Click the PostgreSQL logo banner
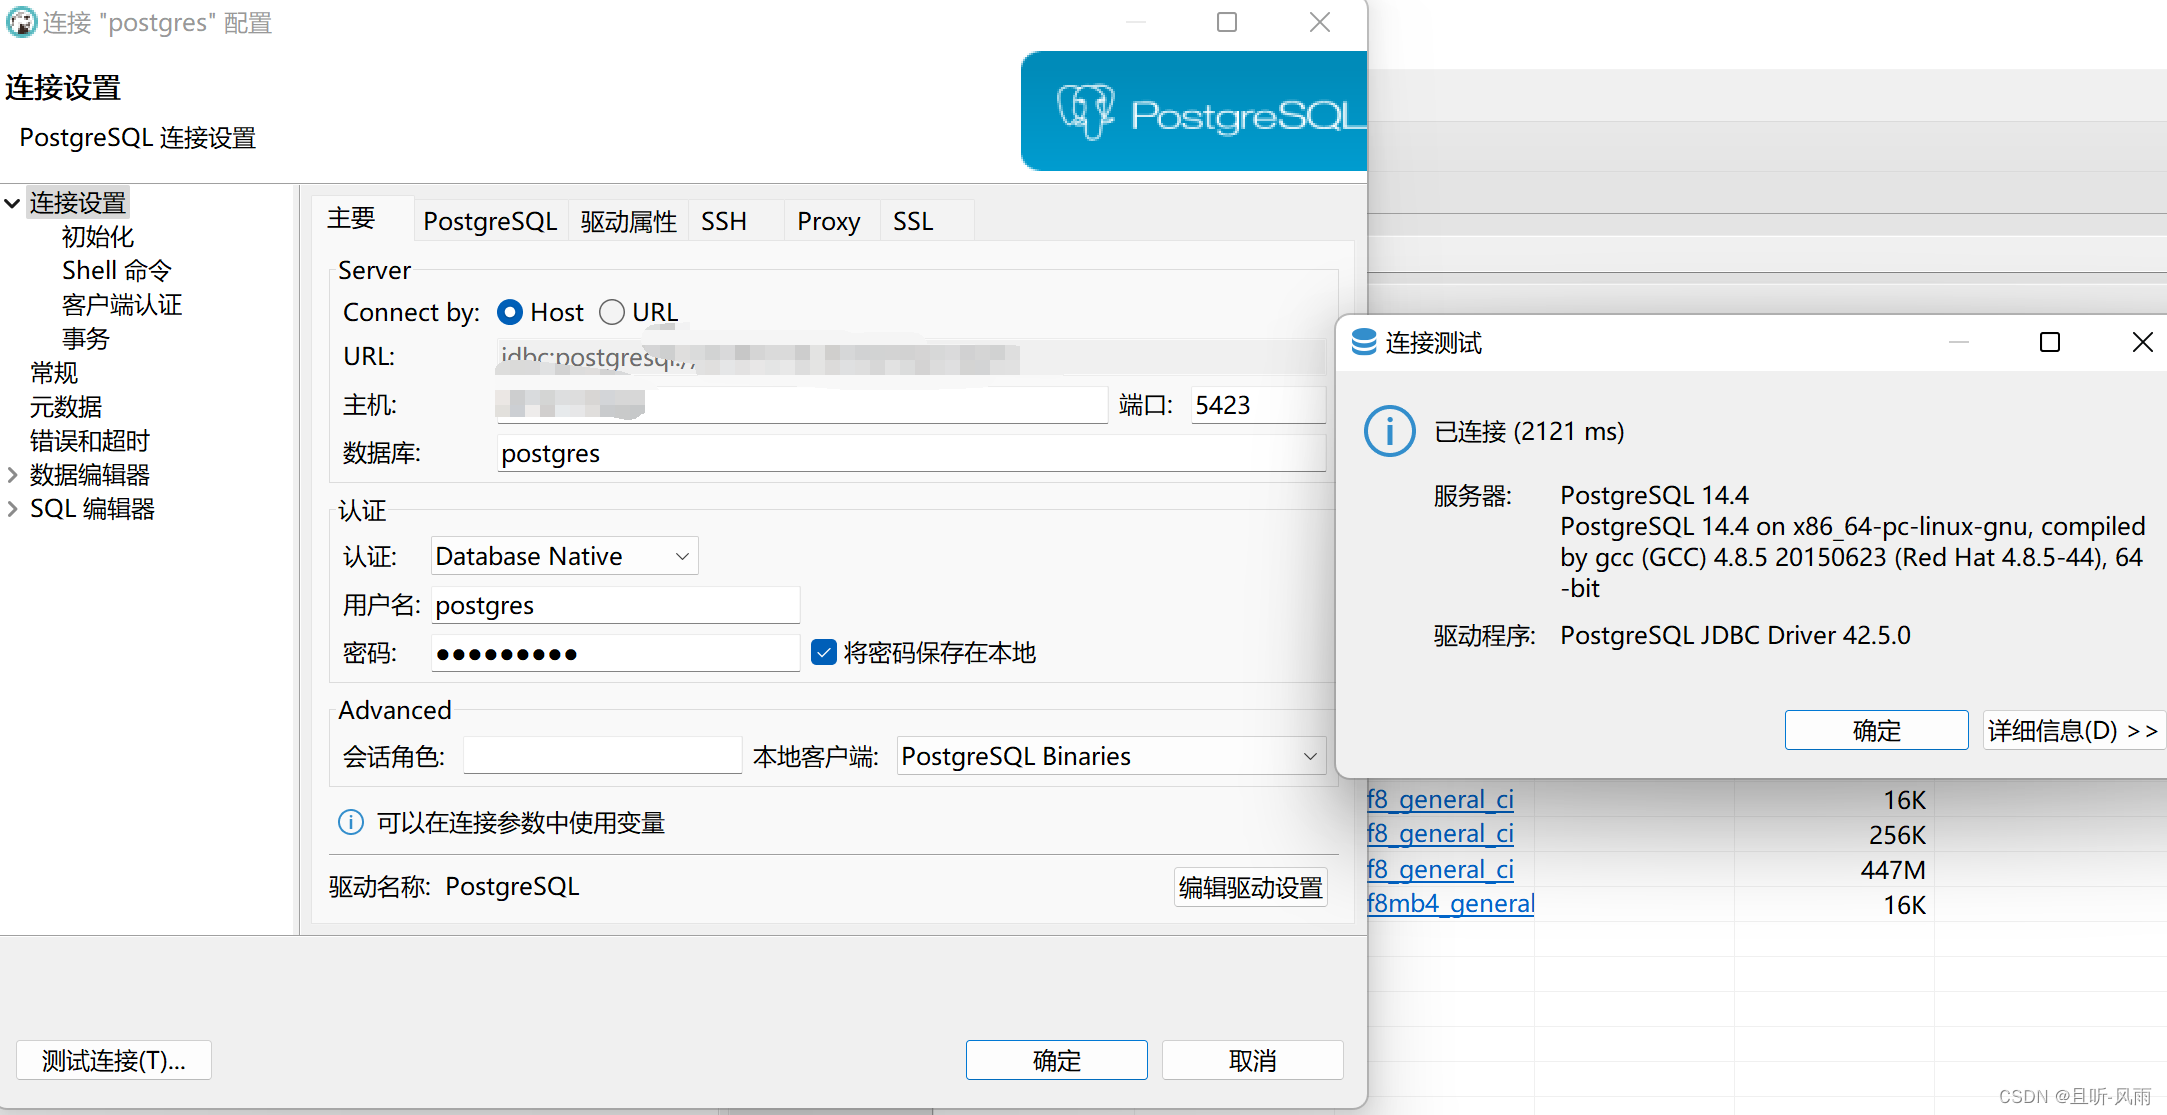 (x=1192, y=110)
